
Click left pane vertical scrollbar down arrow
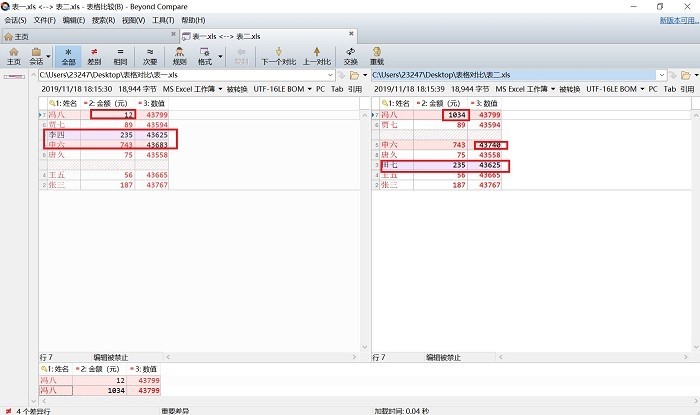pos(364,347)
